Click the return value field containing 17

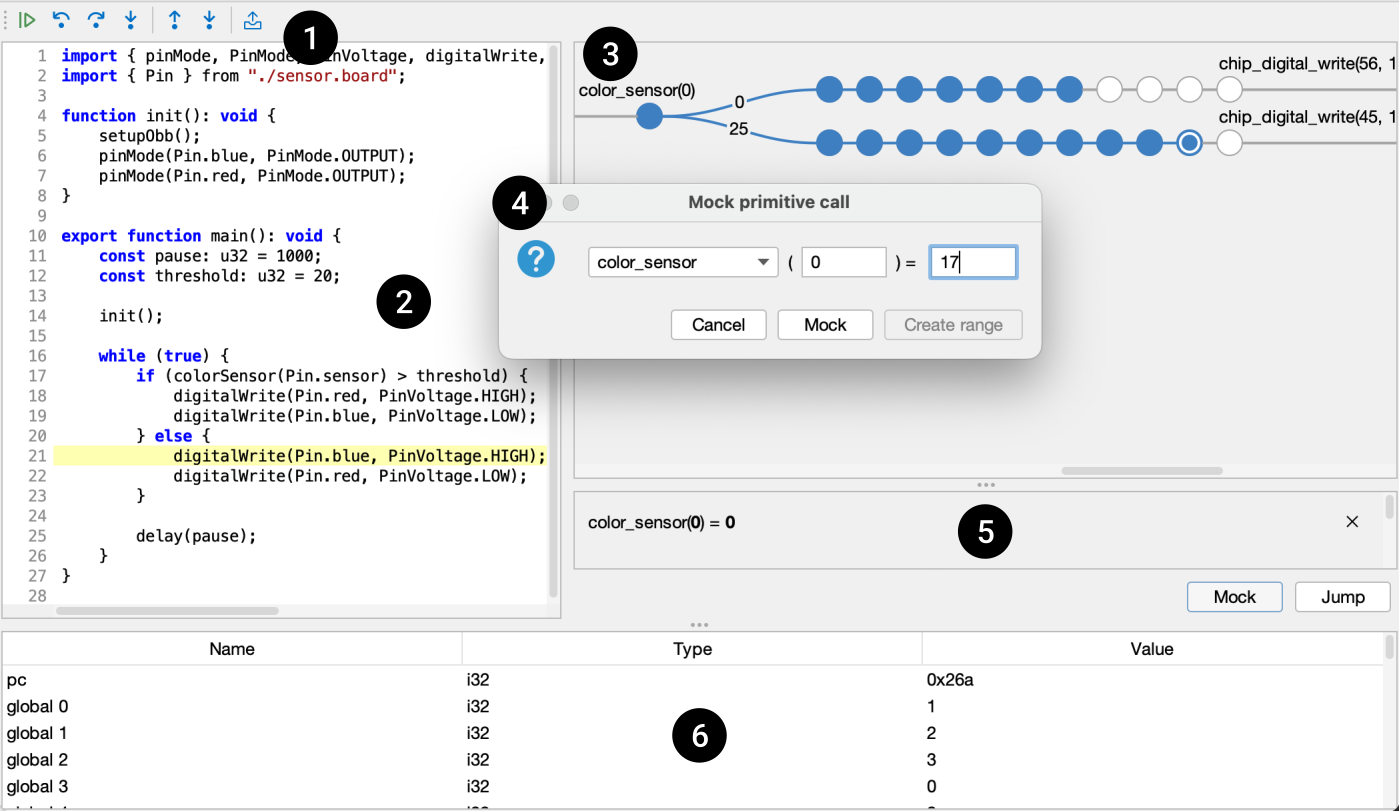[973, 263]
